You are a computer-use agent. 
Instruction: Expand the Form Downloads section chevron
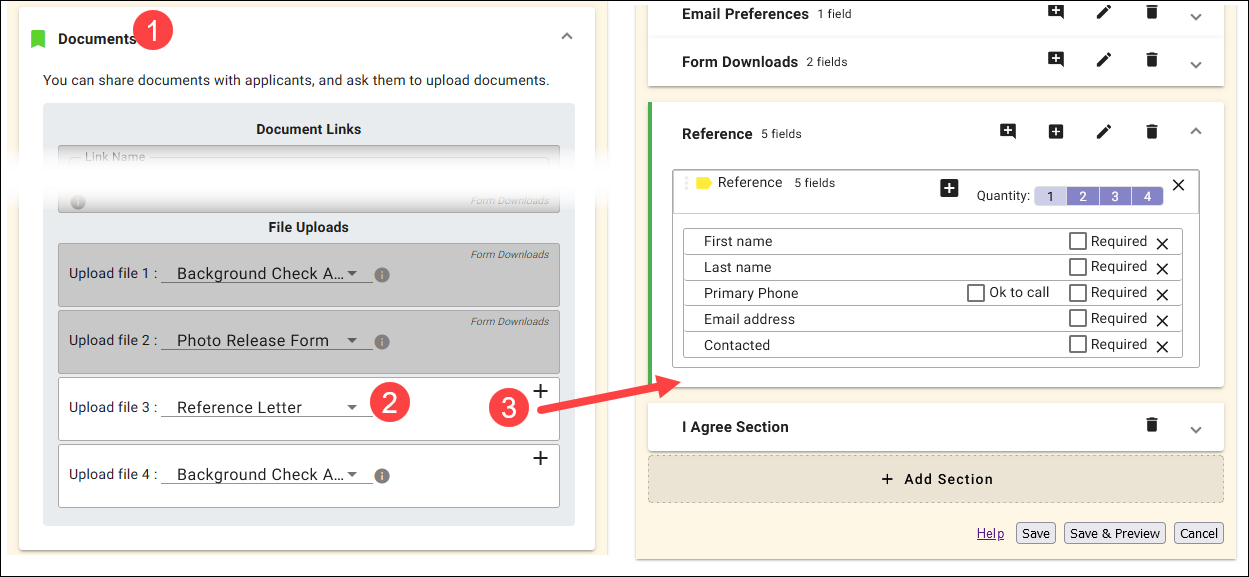point(1196,64)
